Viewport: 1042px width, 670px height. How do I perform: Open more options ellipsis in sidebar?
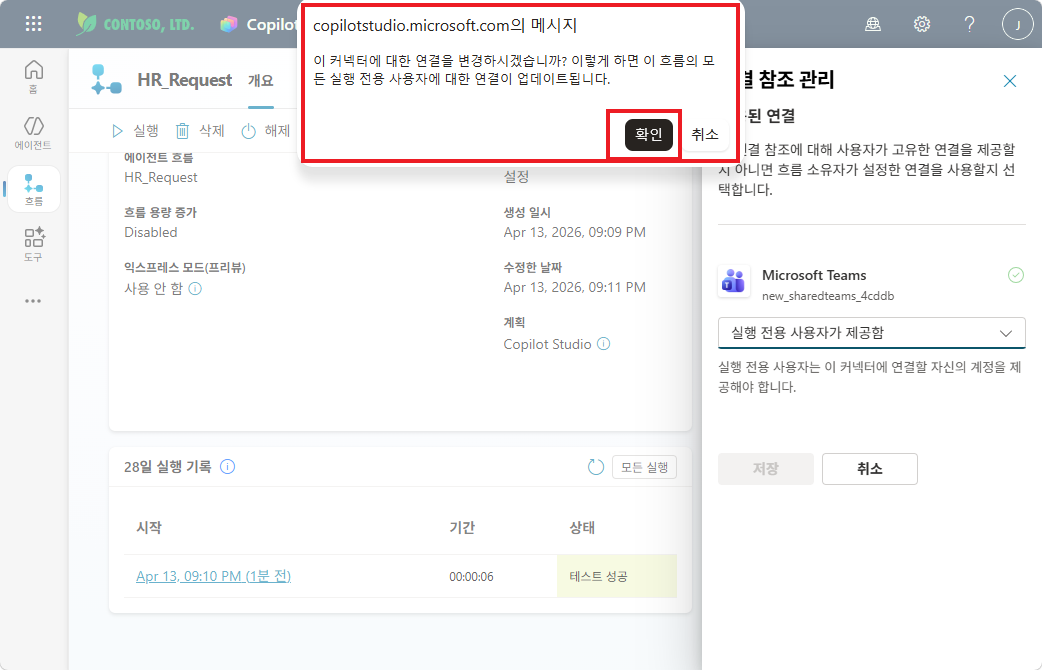point(33,301)
